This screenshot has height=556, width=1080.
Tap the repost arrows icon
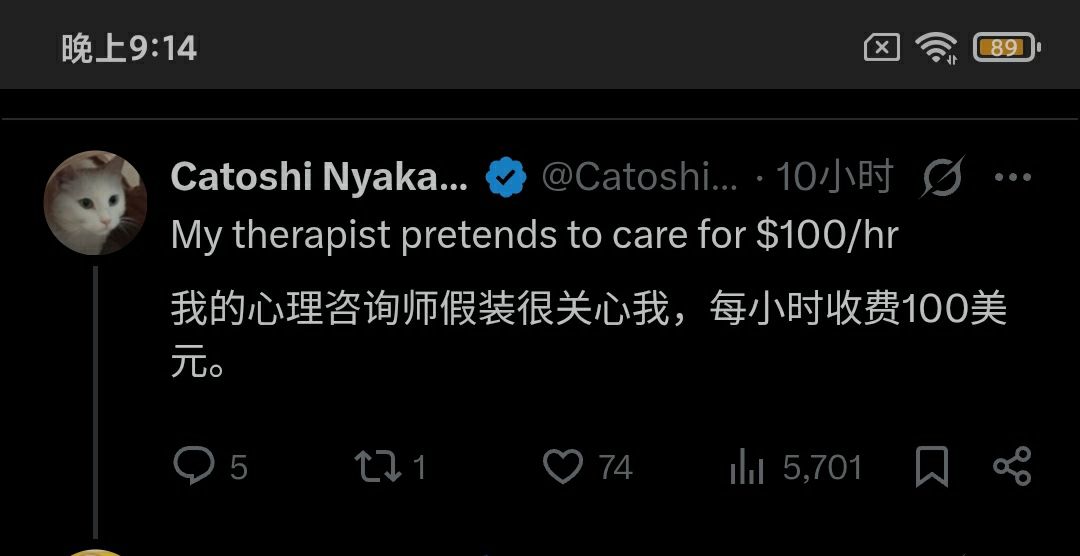(x=377, y=466)
